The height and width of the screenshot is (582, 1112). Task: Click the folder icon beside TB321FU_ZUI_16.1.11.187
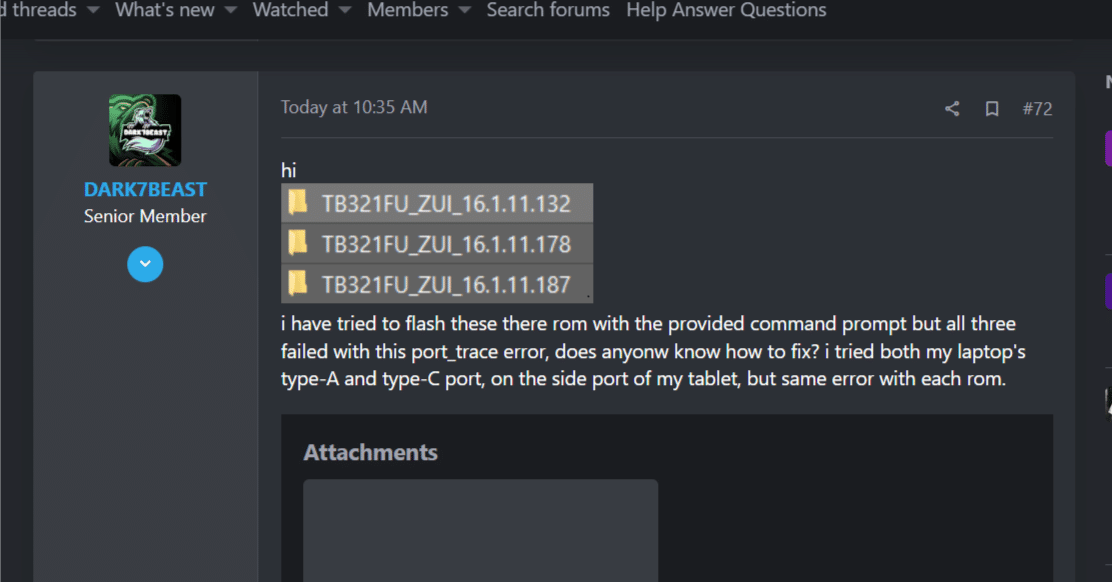point(297,283)
